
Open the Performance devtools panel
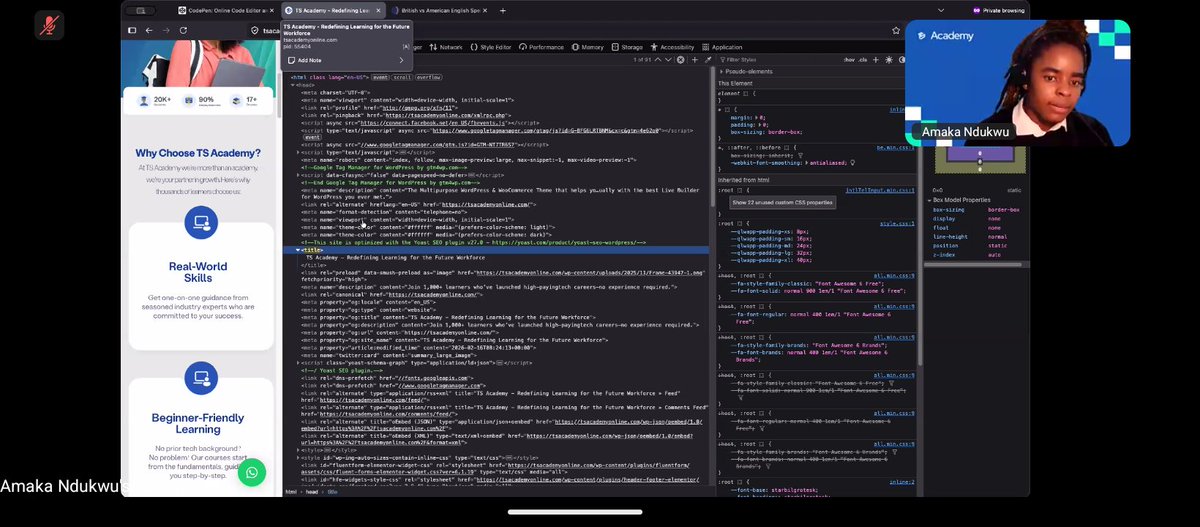[x=541, y=47]
